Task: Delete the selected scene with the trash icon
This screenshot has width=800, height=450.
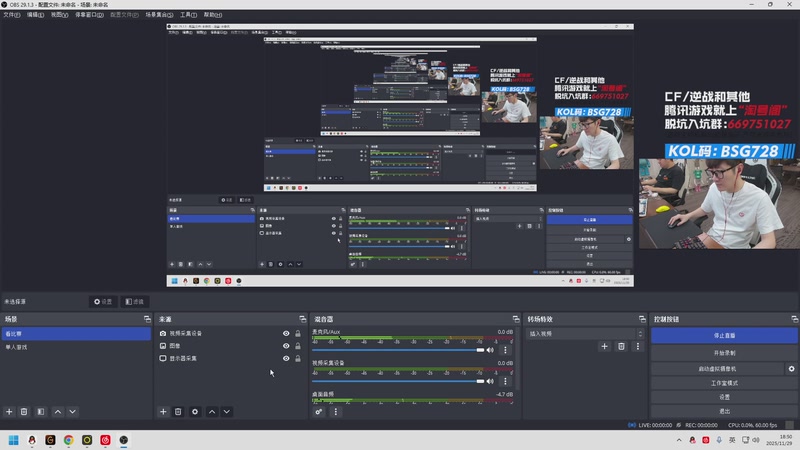Action: [x=24, y=411]
